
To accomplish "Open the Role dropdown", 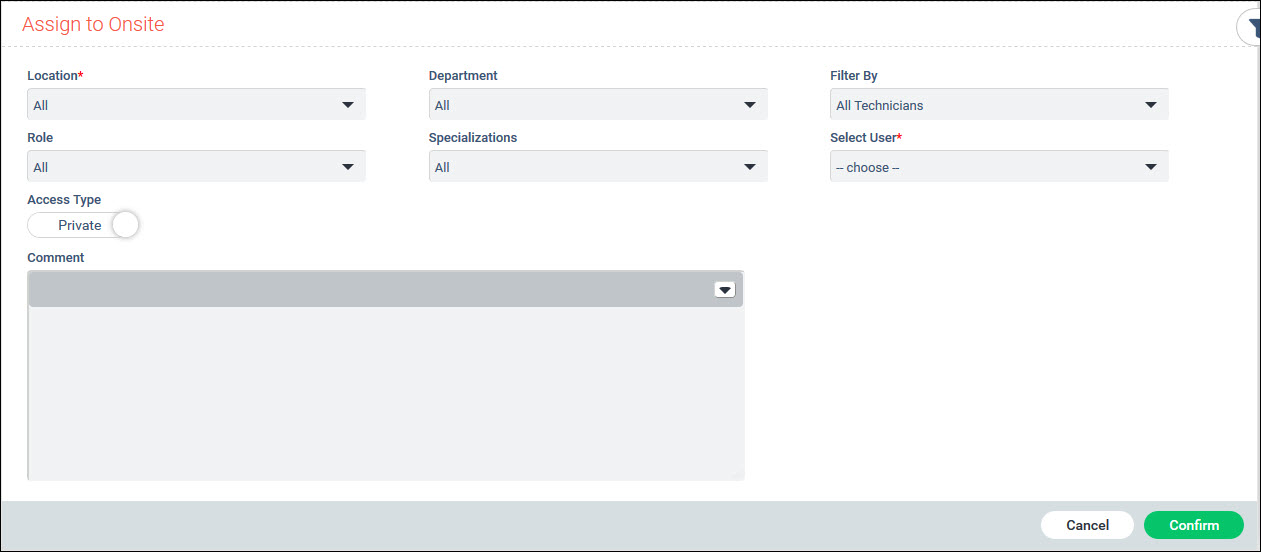I will coord(196,167).
